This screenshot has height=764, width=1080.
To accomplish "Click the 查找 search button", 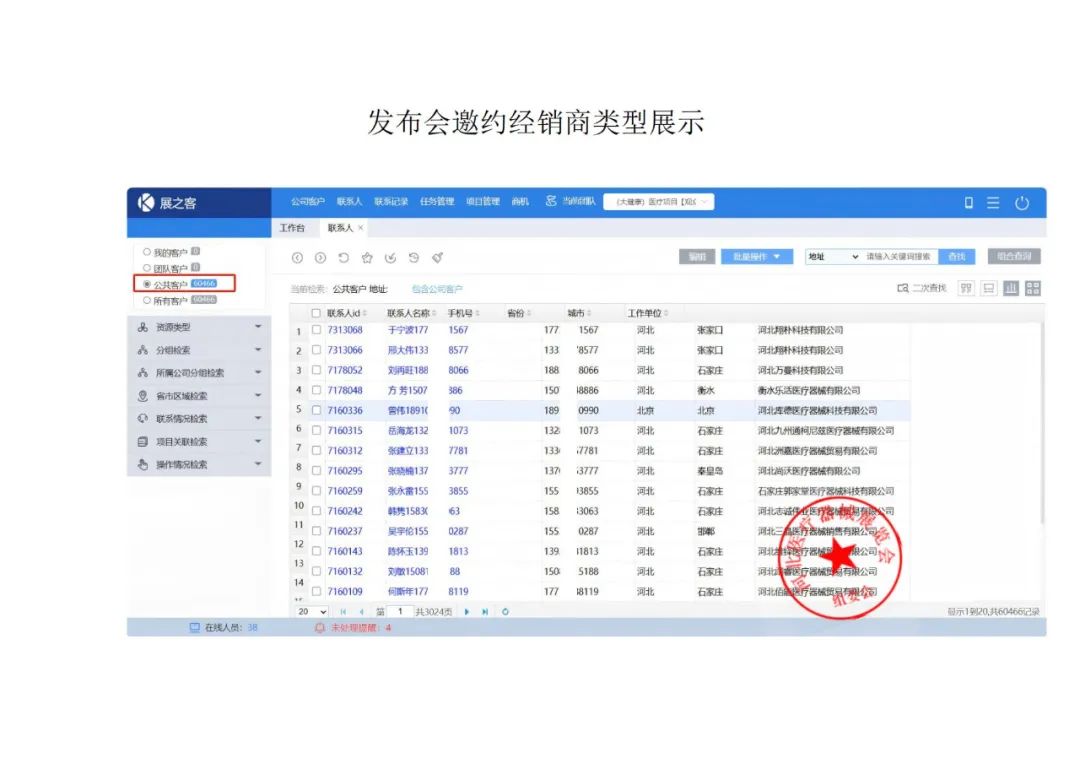I will 957,257.
